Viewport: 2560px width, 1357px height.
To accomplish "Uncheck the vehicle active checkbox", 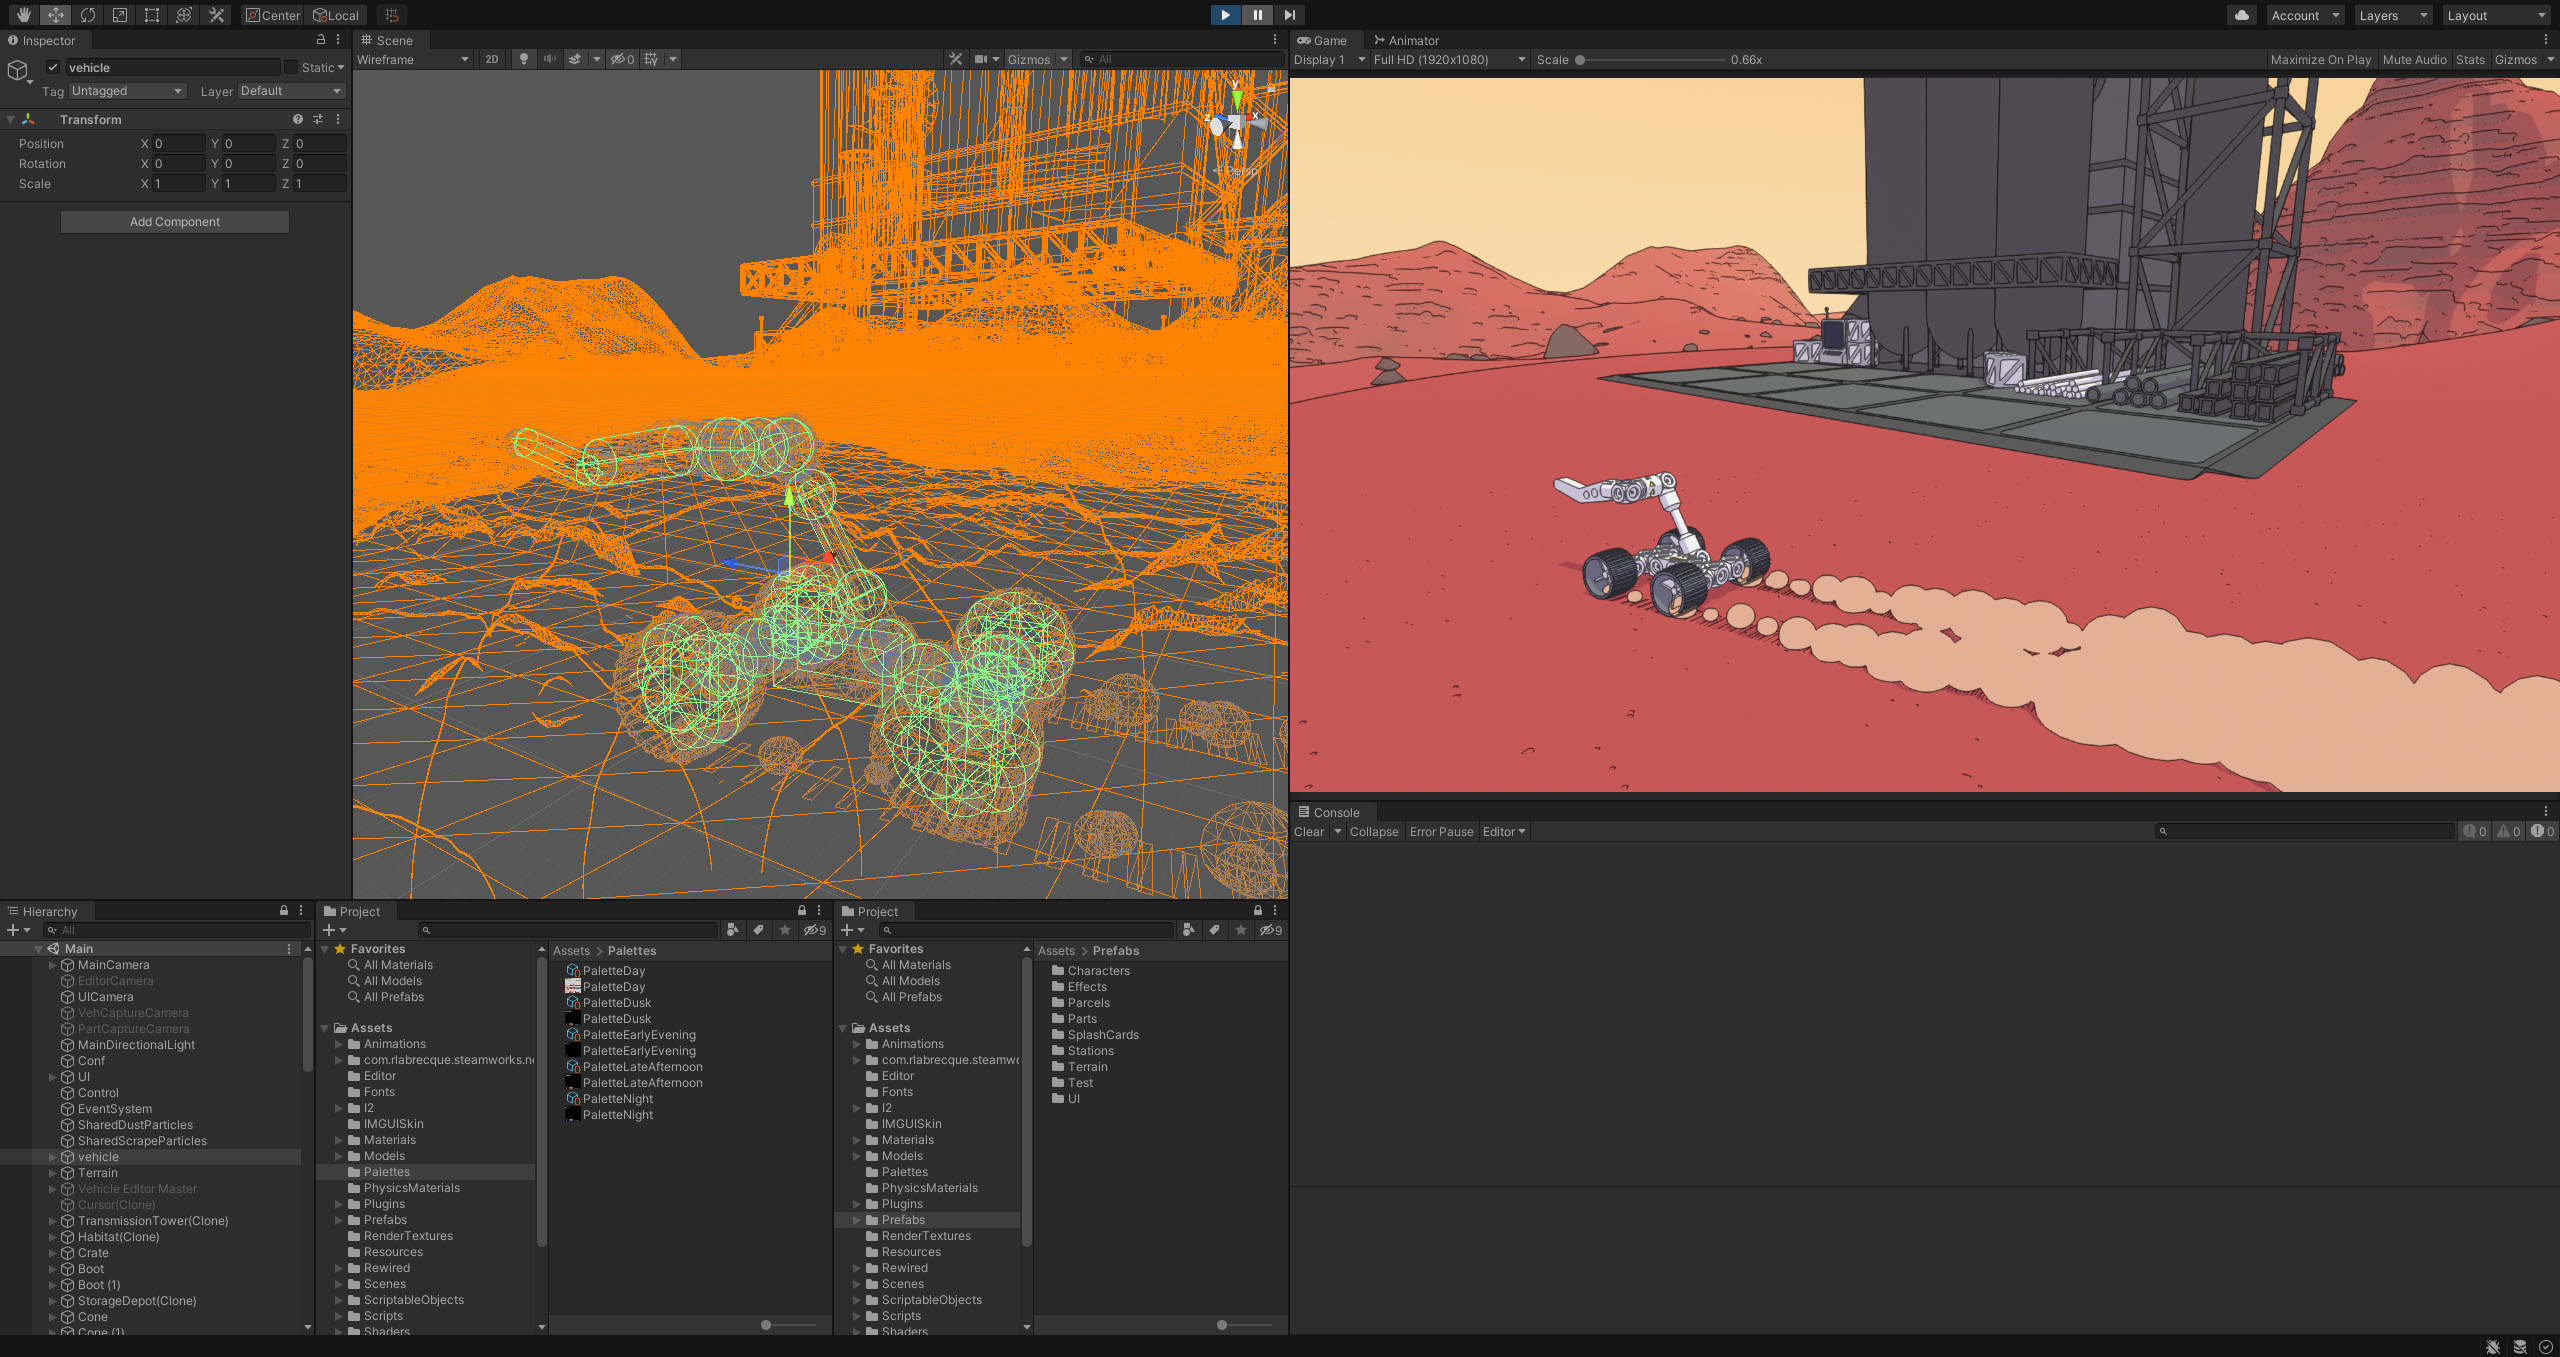I will pyautogui.click(x=53, y=68).
